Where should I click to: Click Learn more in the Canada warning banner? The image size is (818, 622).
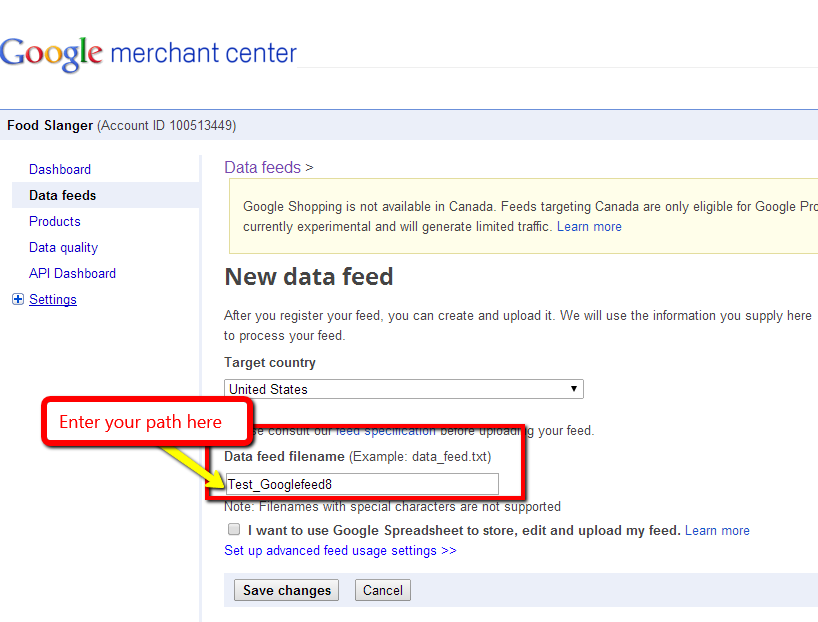(x=589, y=226)
